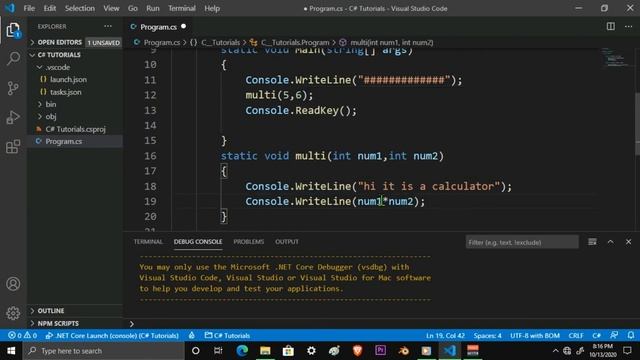
Task: Open the Extensions view
Action: (13, 147)
